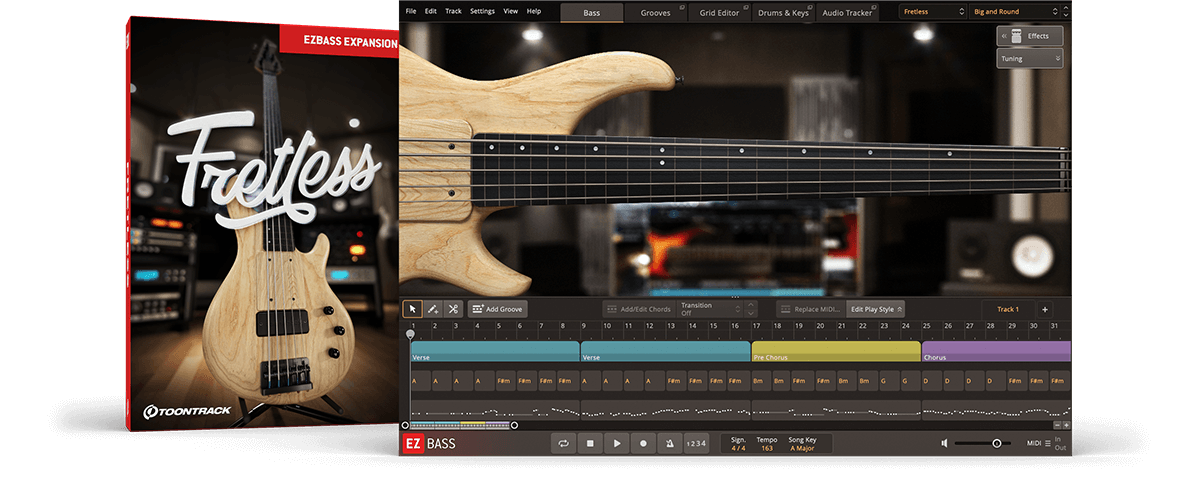Image resolution: width=1200 pixels, height=488 pixels.
Task: Add a new track with plus icon
Action: [x=1044, y=310]
